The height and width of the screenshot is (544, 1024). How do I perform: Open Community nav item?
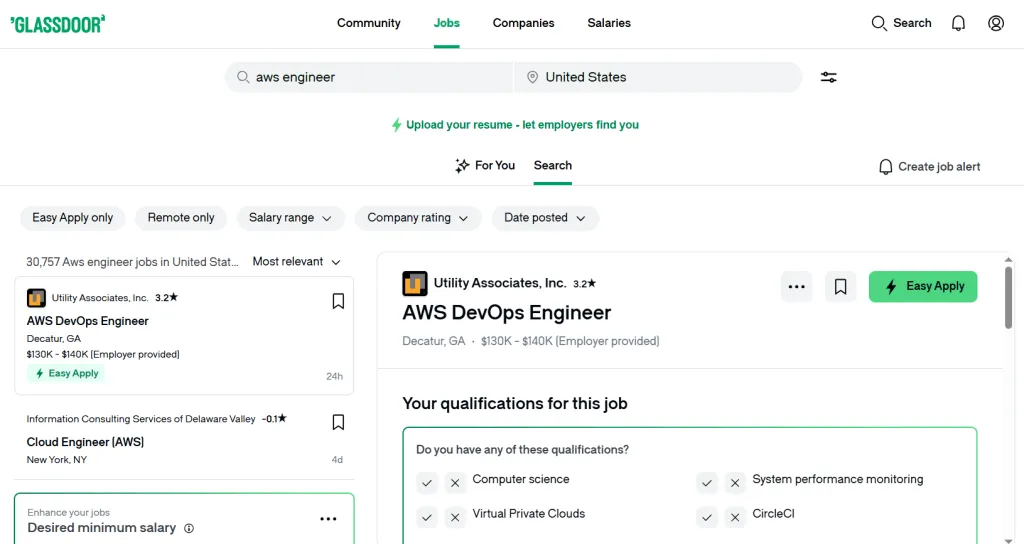tap(369, 23)
